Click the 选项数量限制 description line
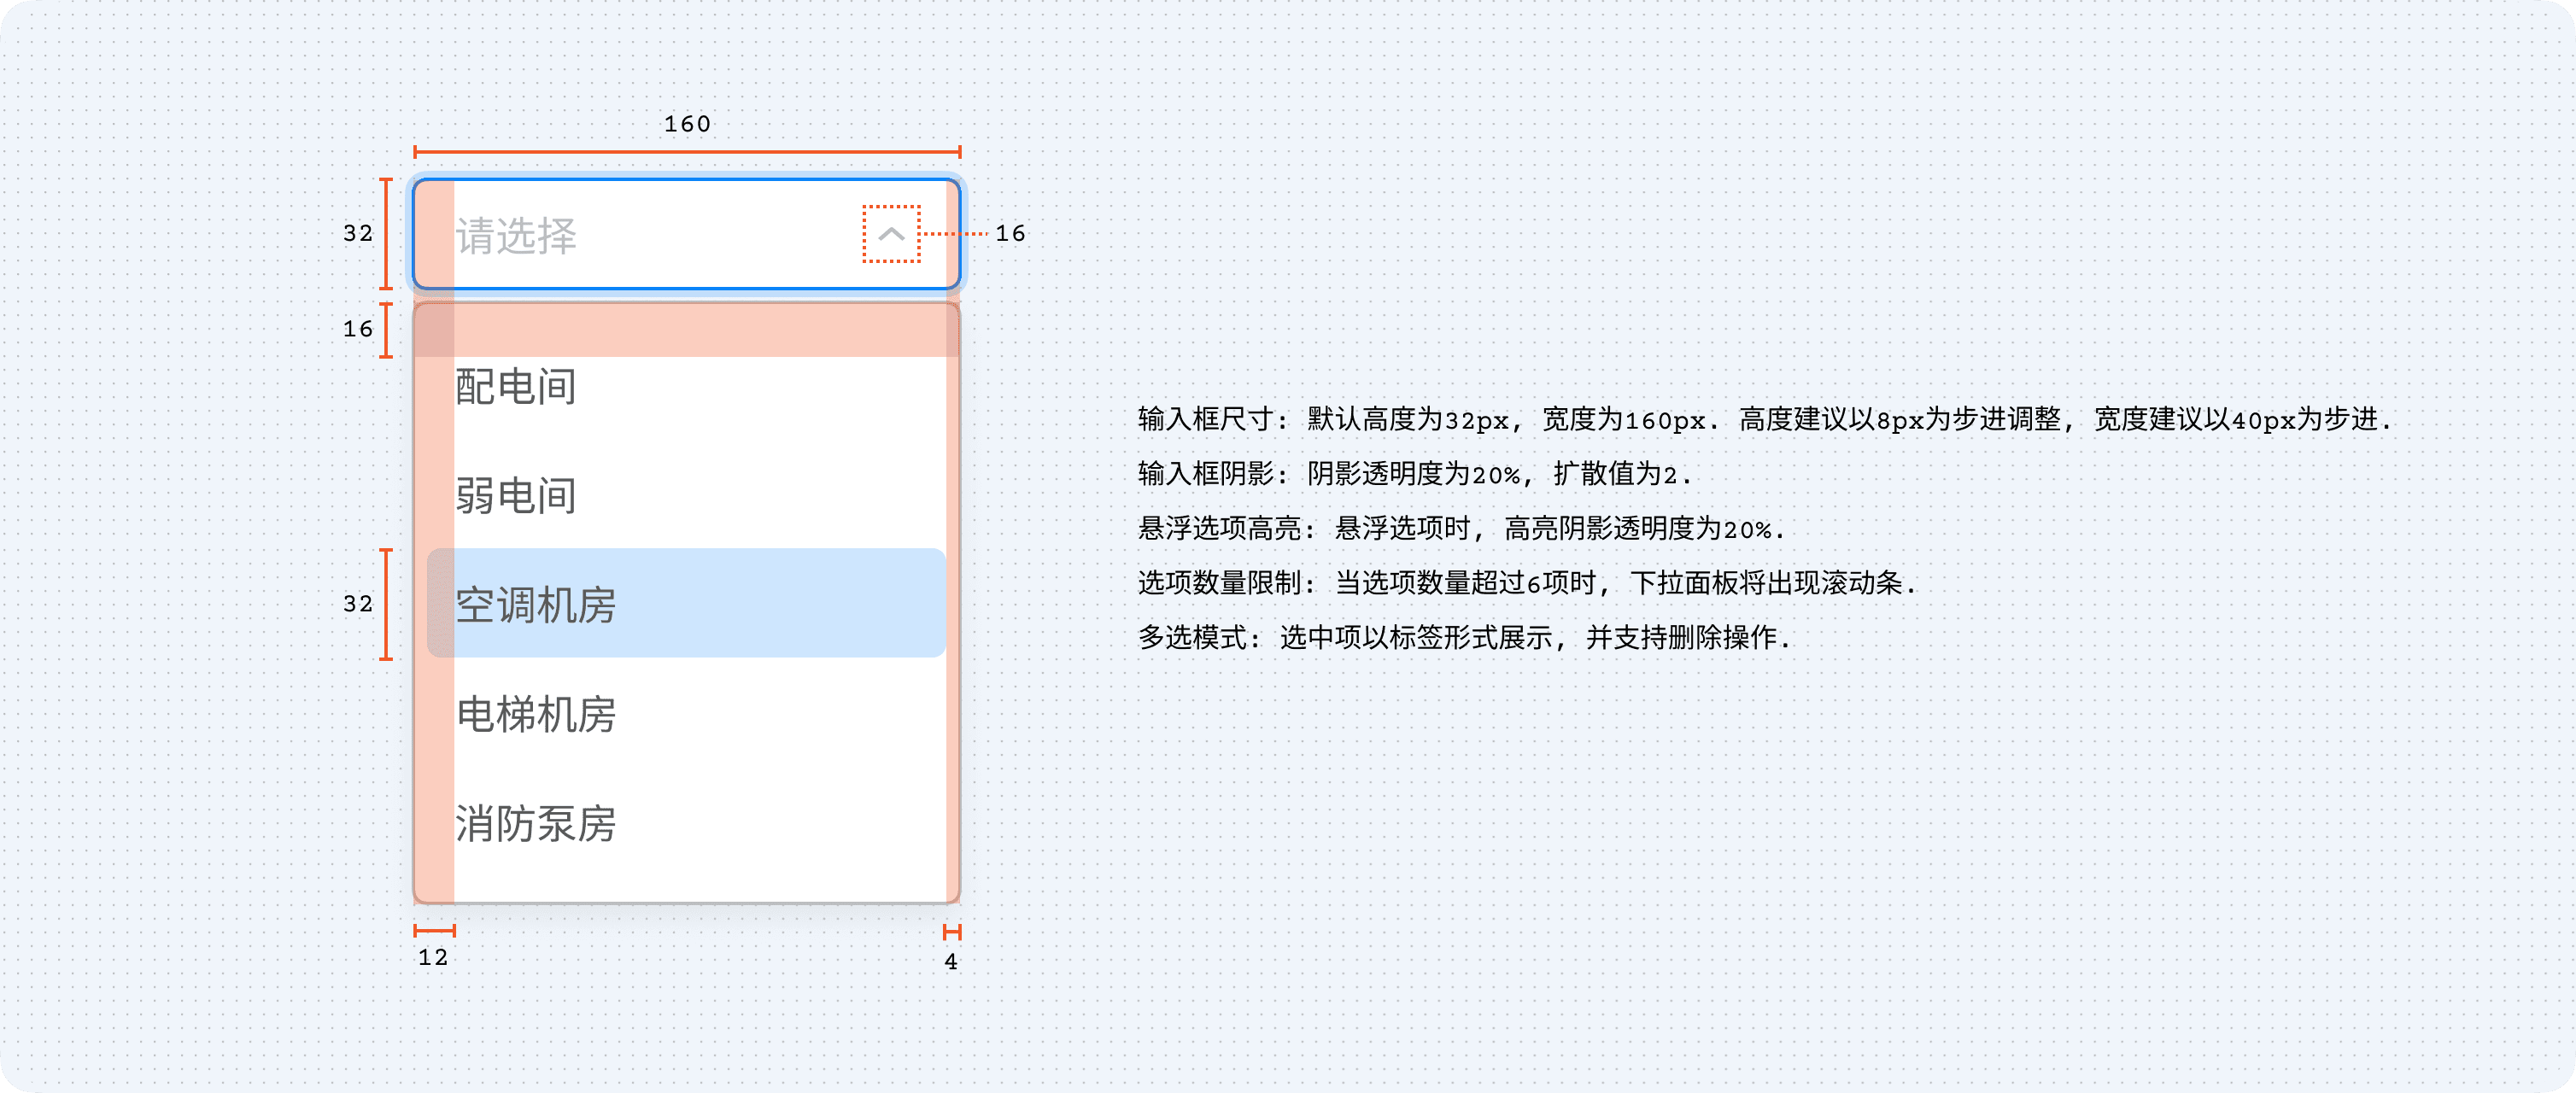Viewport: 2576px width, 1093px height. (x=1526, y=582)
